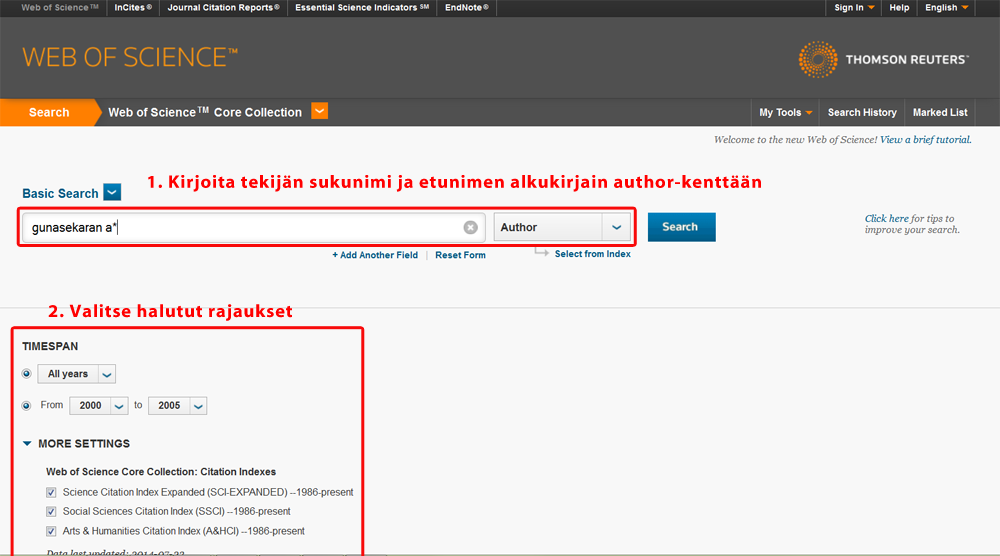Click Web of Science Core Collection title
Viewport: 1000px width, 556px height.
coord(205,112)
